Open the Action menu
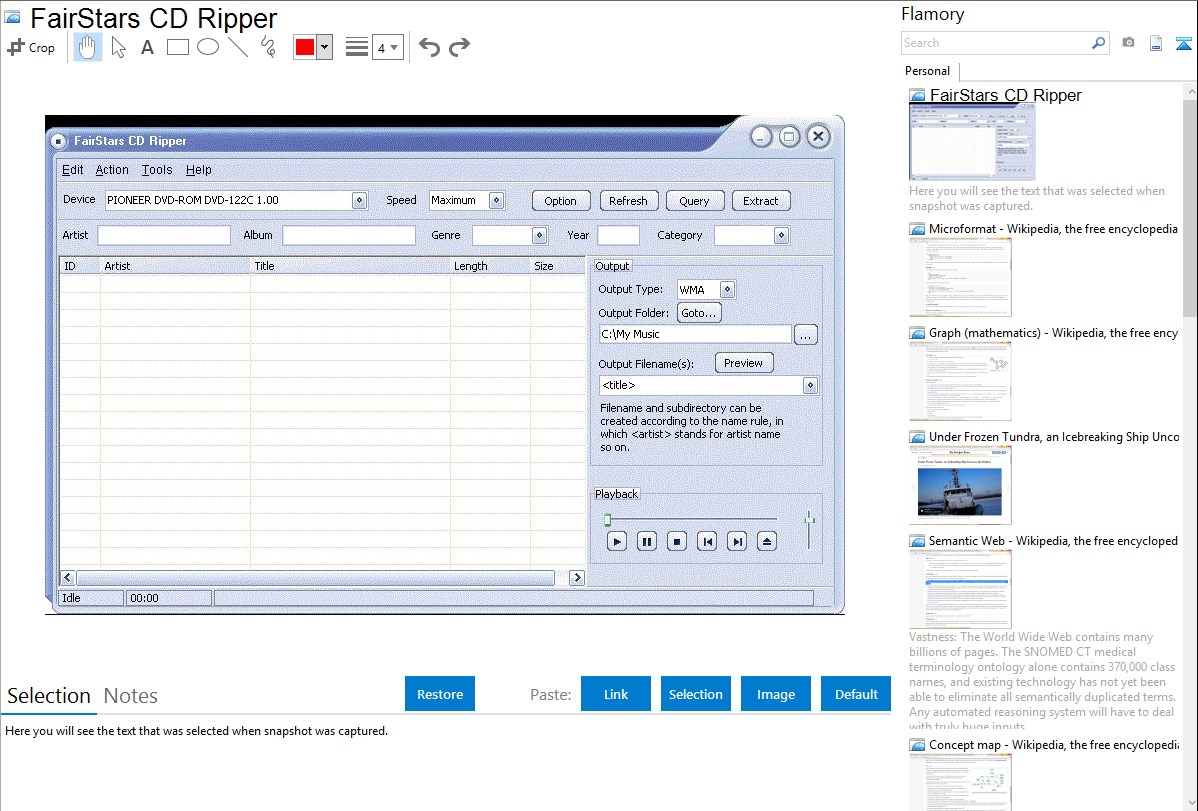 tap(112, 170)
